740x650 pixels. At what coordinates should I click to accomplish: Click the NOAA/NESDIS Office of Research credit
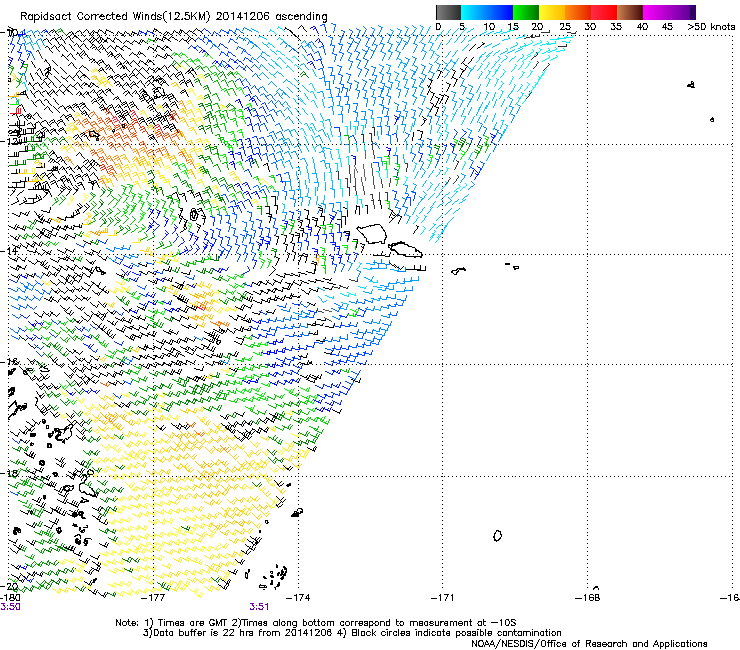click(589, 644)
